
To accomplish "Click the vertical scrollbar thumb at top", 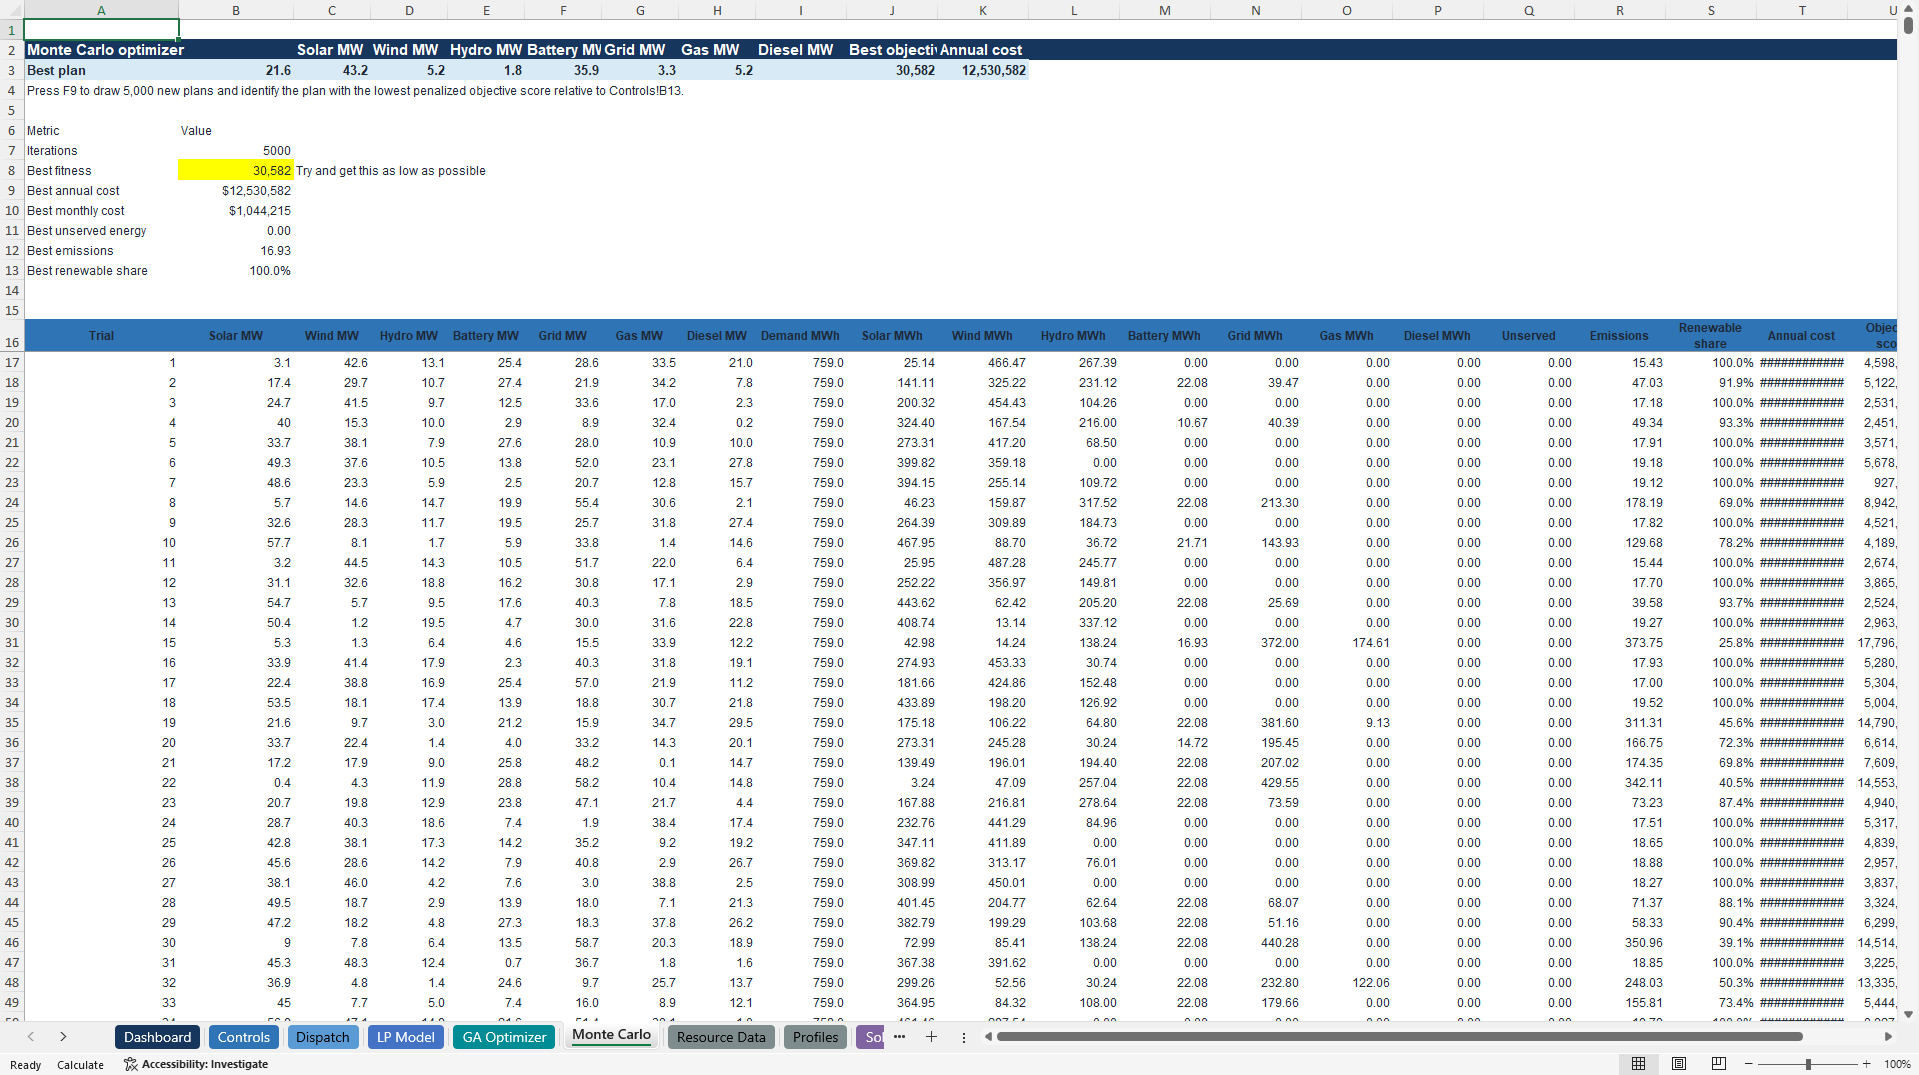I will coord(1908,26).
